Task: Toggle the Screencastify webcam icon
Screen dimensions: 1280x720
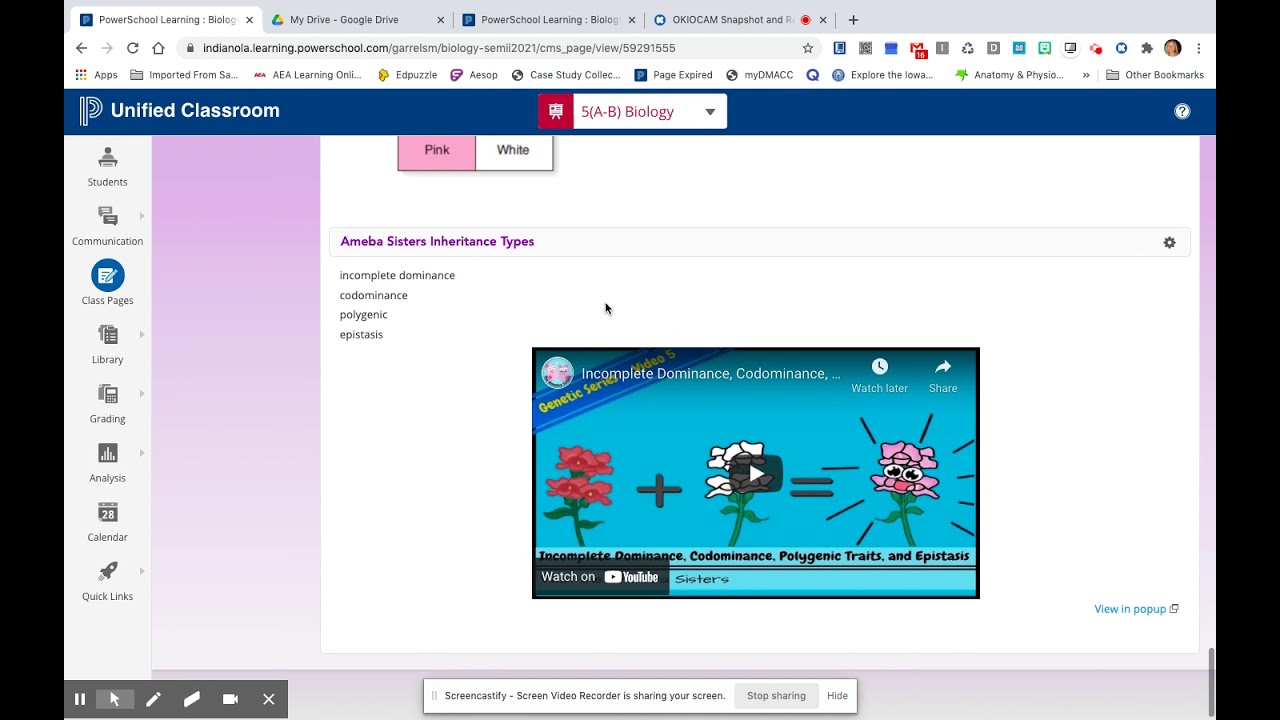Action: 230,699
